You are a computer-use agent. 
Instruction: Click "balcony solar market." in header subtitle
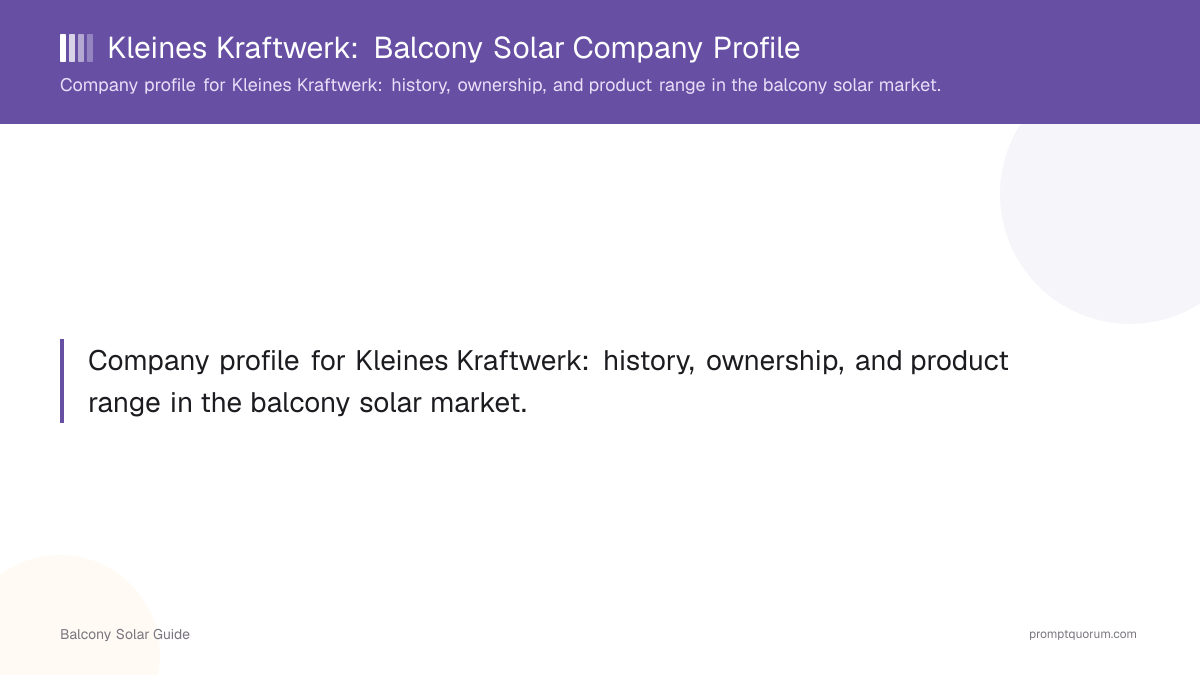(x=852, y=85)
